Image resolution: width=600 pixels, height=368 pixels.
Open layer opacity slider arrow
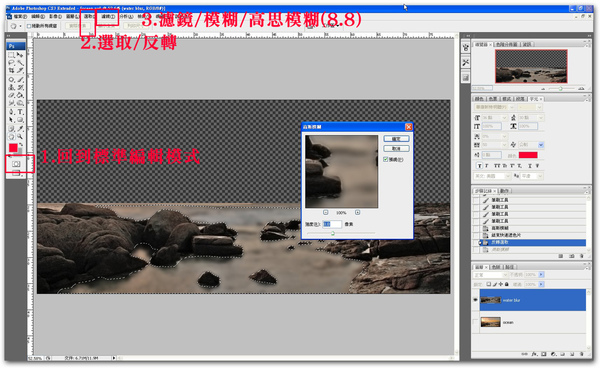tap(541, 275)
